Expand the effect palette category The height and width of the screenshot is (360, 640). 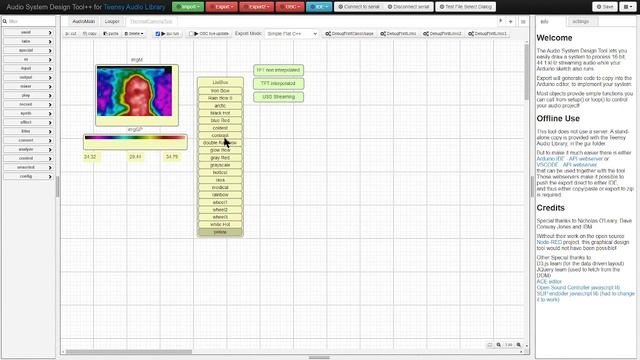click(28, 122)
